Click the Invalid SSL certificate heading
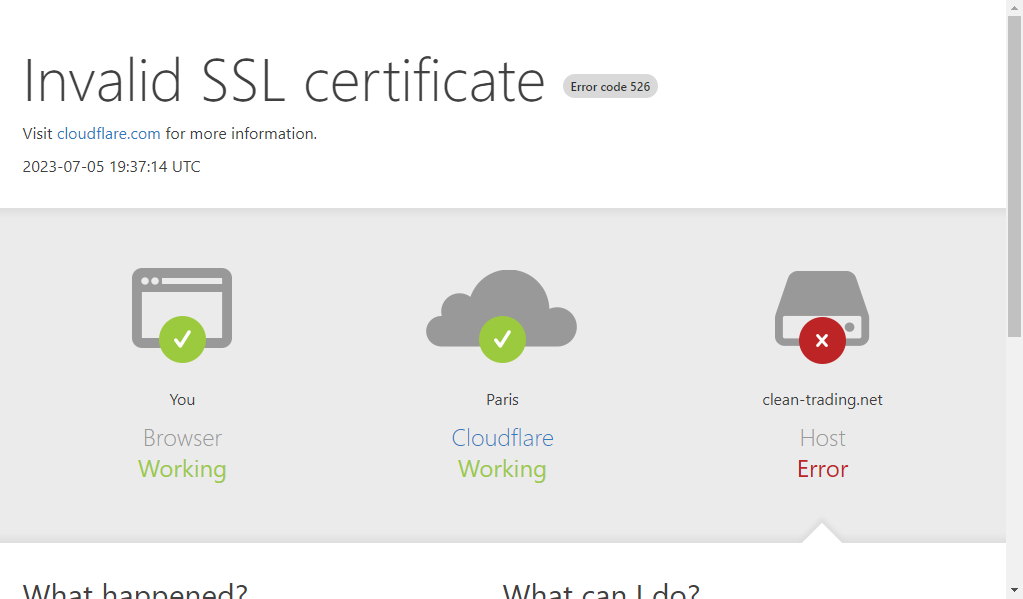The width and height of the screenshot is (1023, 599). 284,81
